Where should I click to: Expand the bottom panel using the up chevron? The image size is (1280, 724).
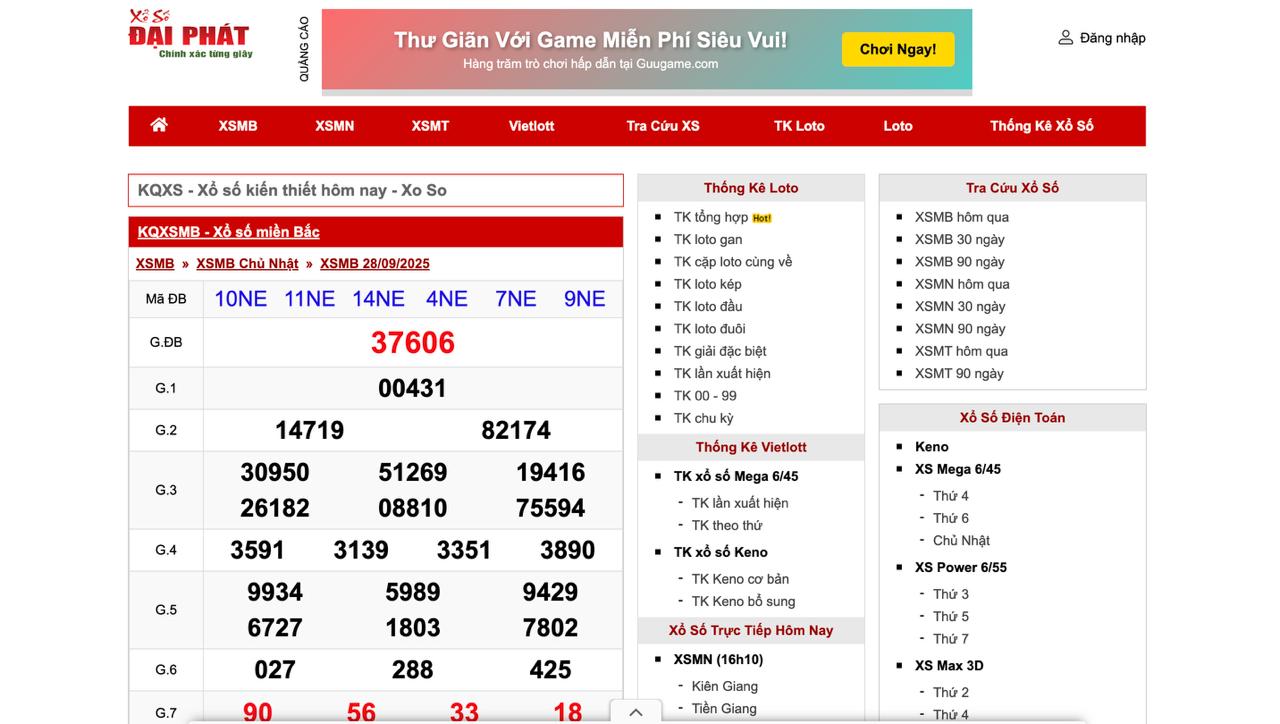(x=635, y=712)
